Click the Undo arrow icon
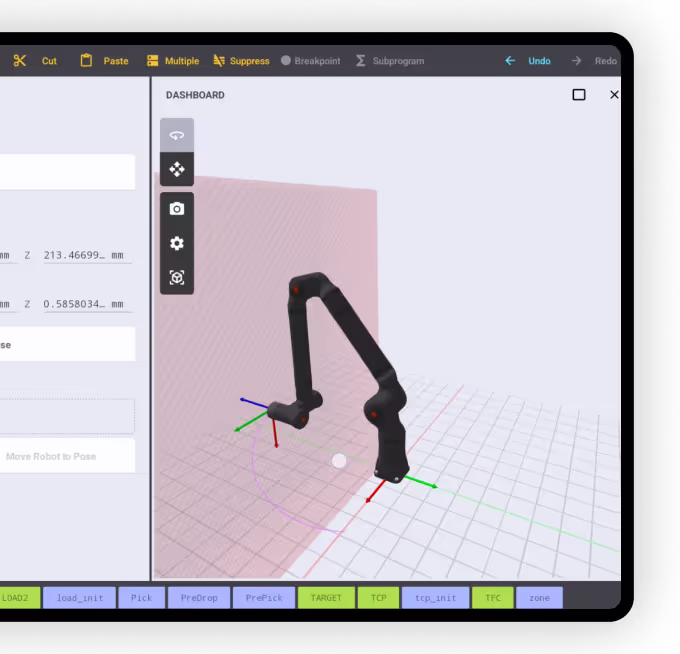 pos(510,61)
